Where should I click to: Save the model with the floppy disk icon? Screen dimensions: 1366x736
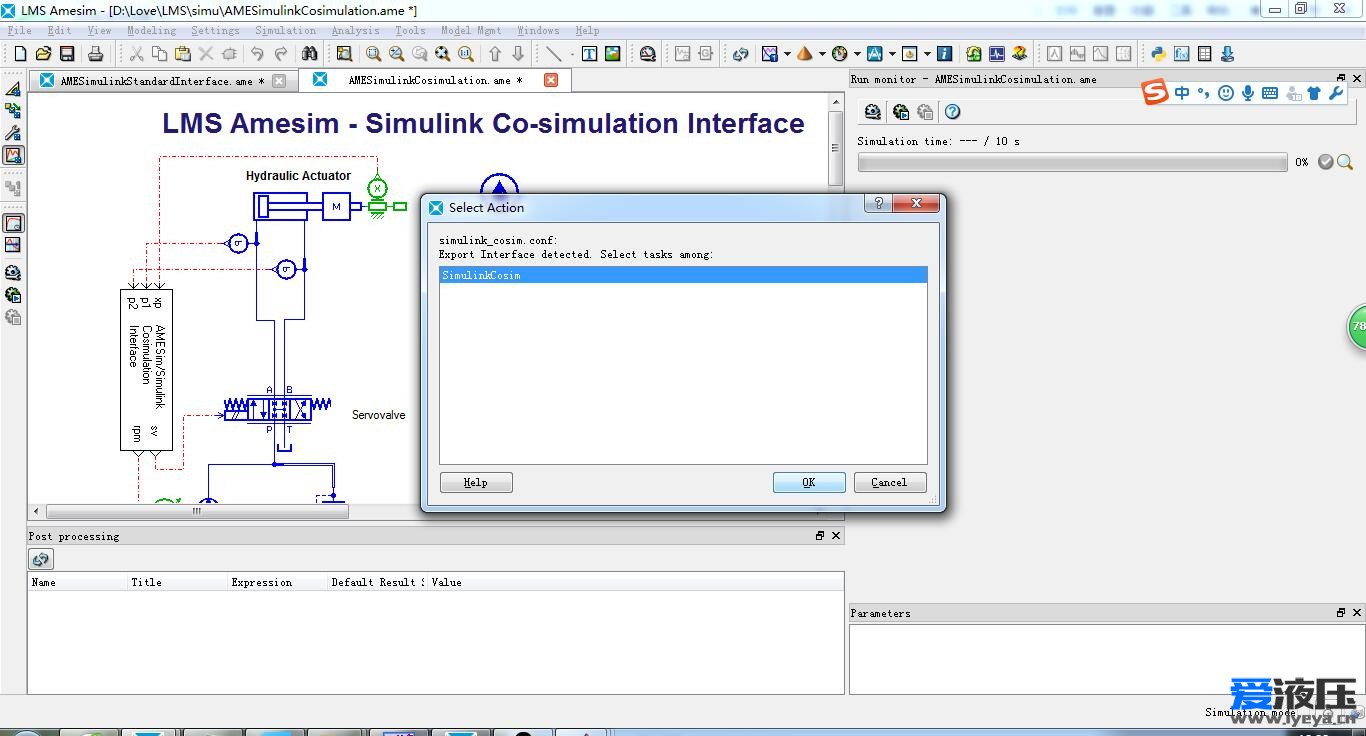[x=67, y=54]
